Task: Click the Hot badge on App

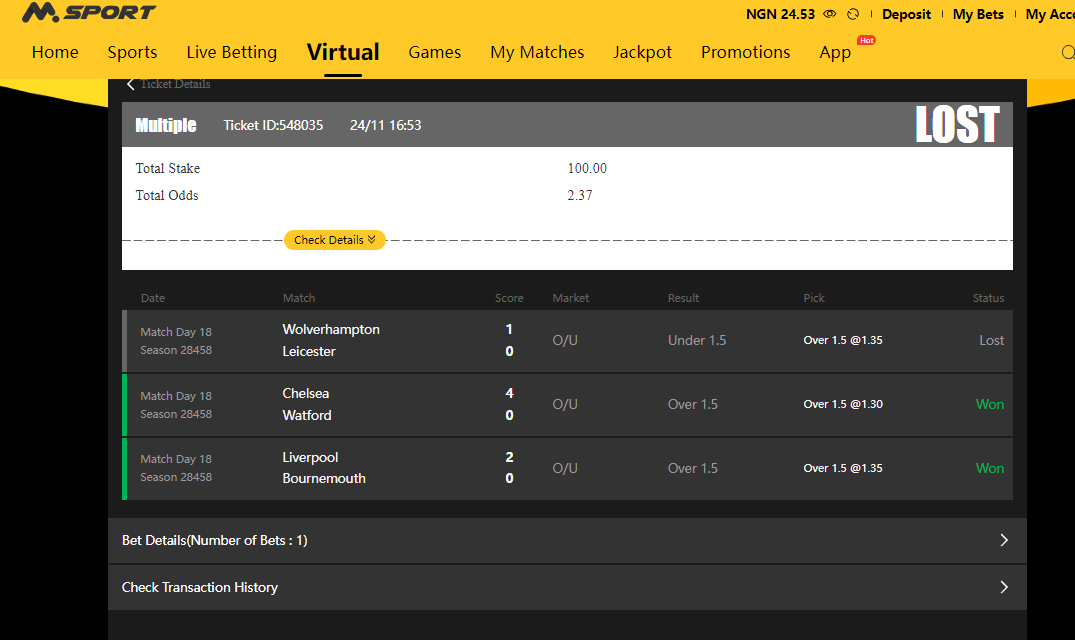Action: 866,40
